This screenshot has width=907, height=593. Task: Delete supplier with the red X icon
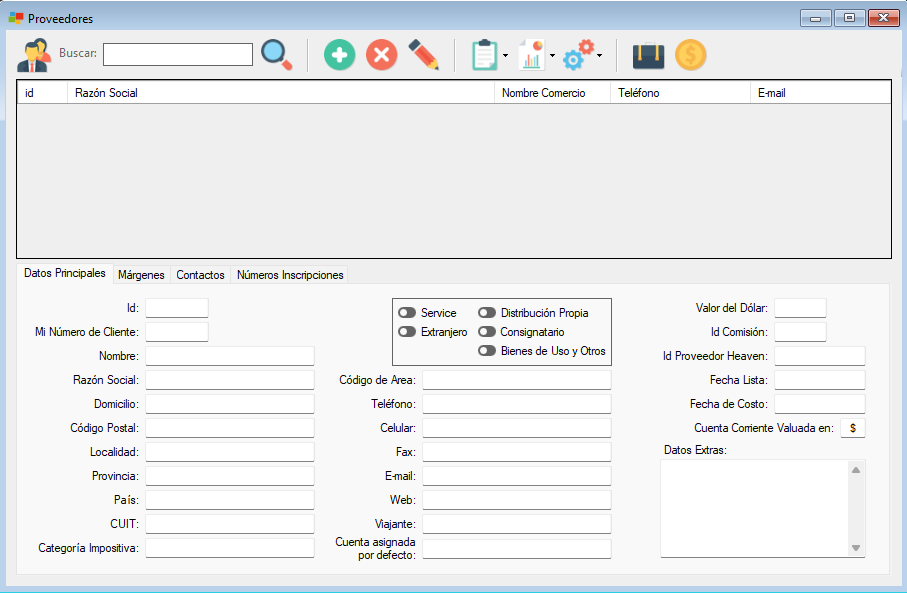point(382,55)
